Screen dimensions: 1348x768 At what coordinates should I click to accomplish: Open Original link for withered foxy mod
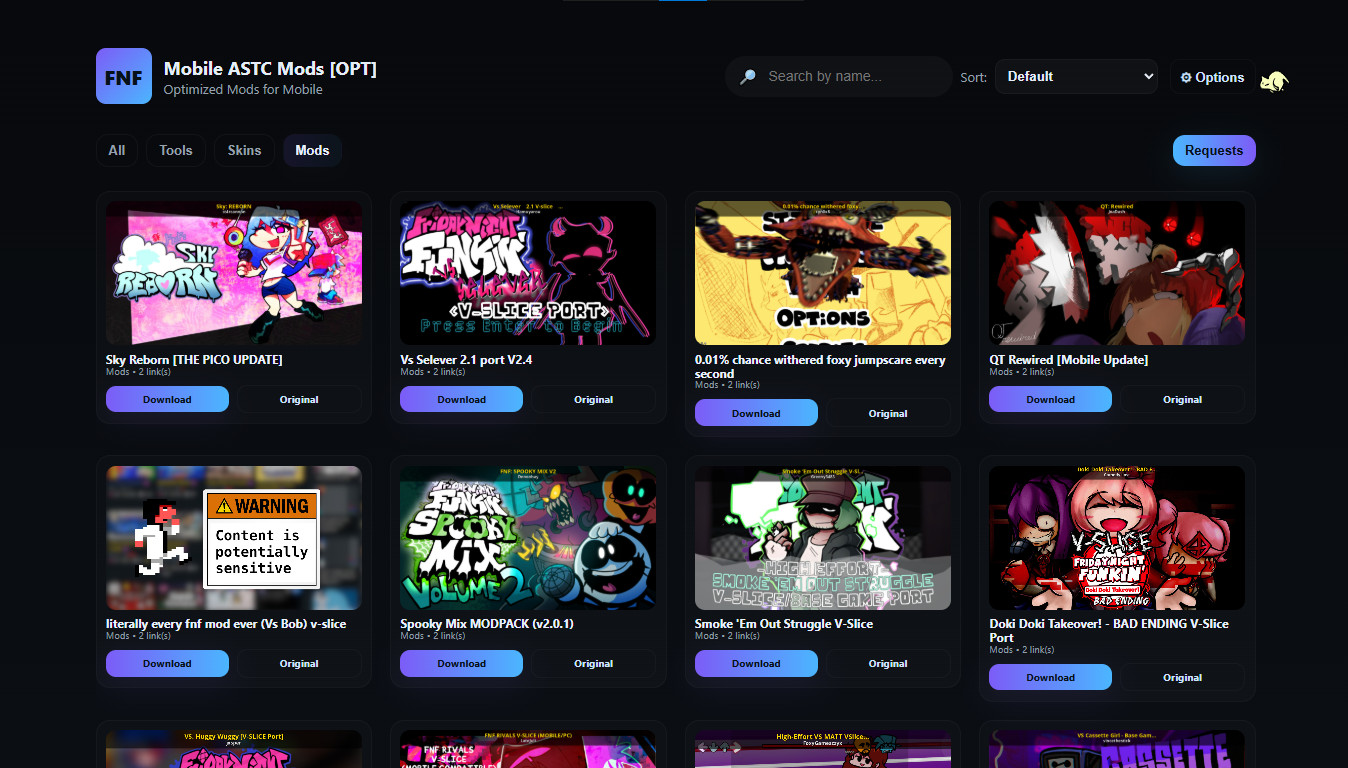click(888, 413)
